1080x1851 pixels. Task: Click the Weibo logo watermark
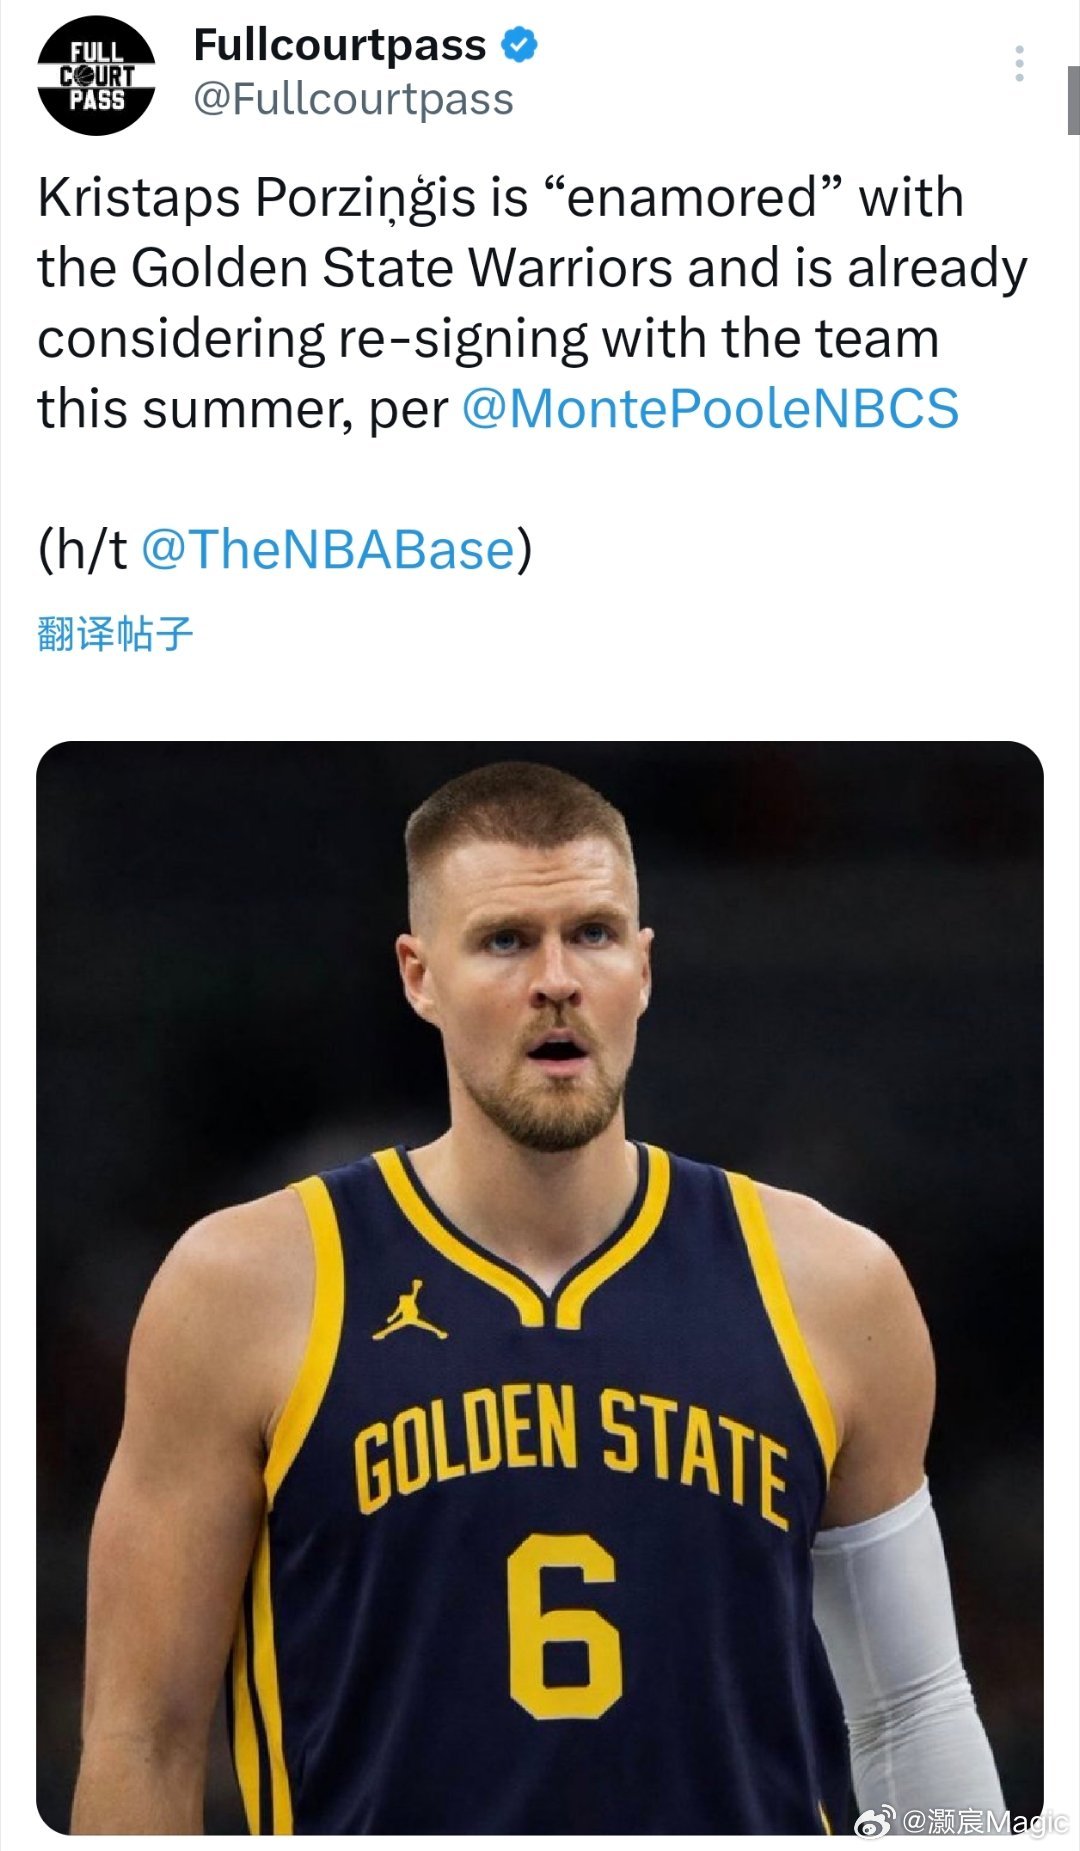point(875,1820)
